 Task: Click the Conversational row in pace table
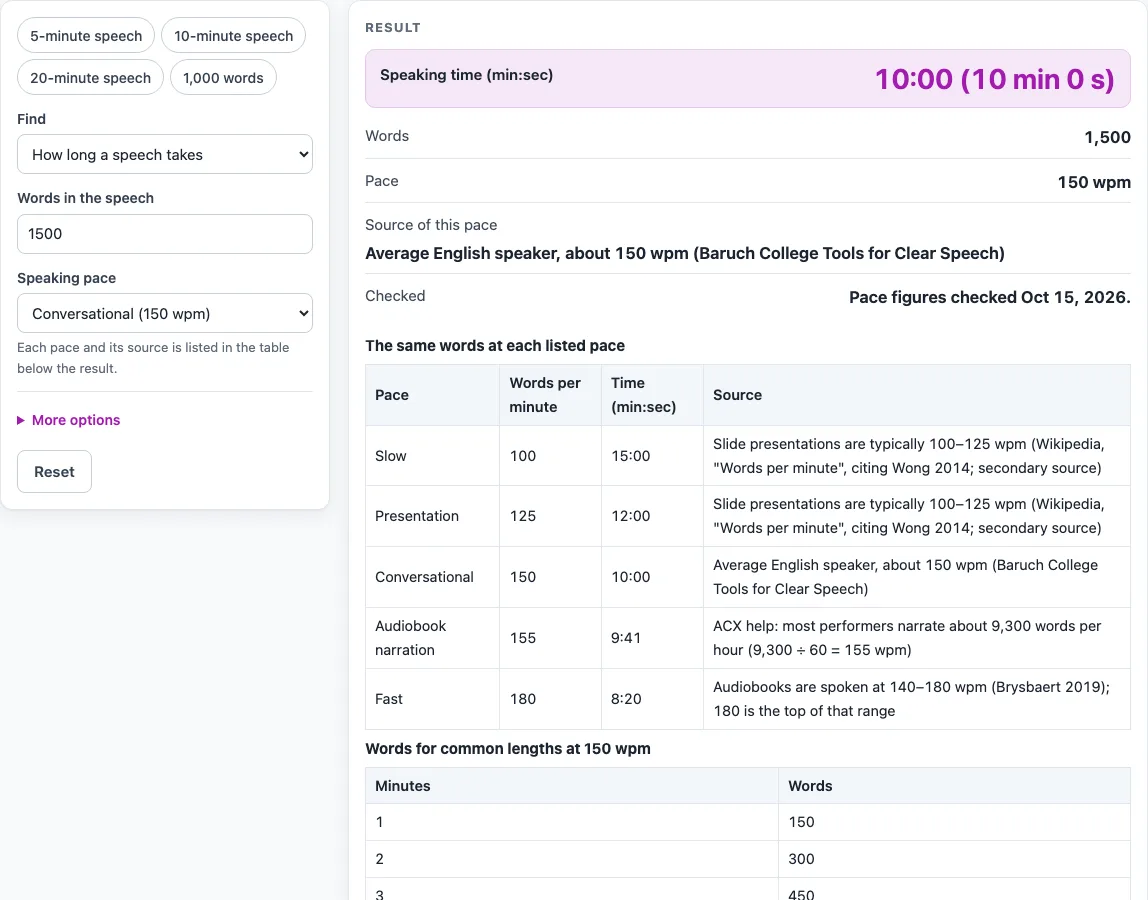tap(748, 577)
